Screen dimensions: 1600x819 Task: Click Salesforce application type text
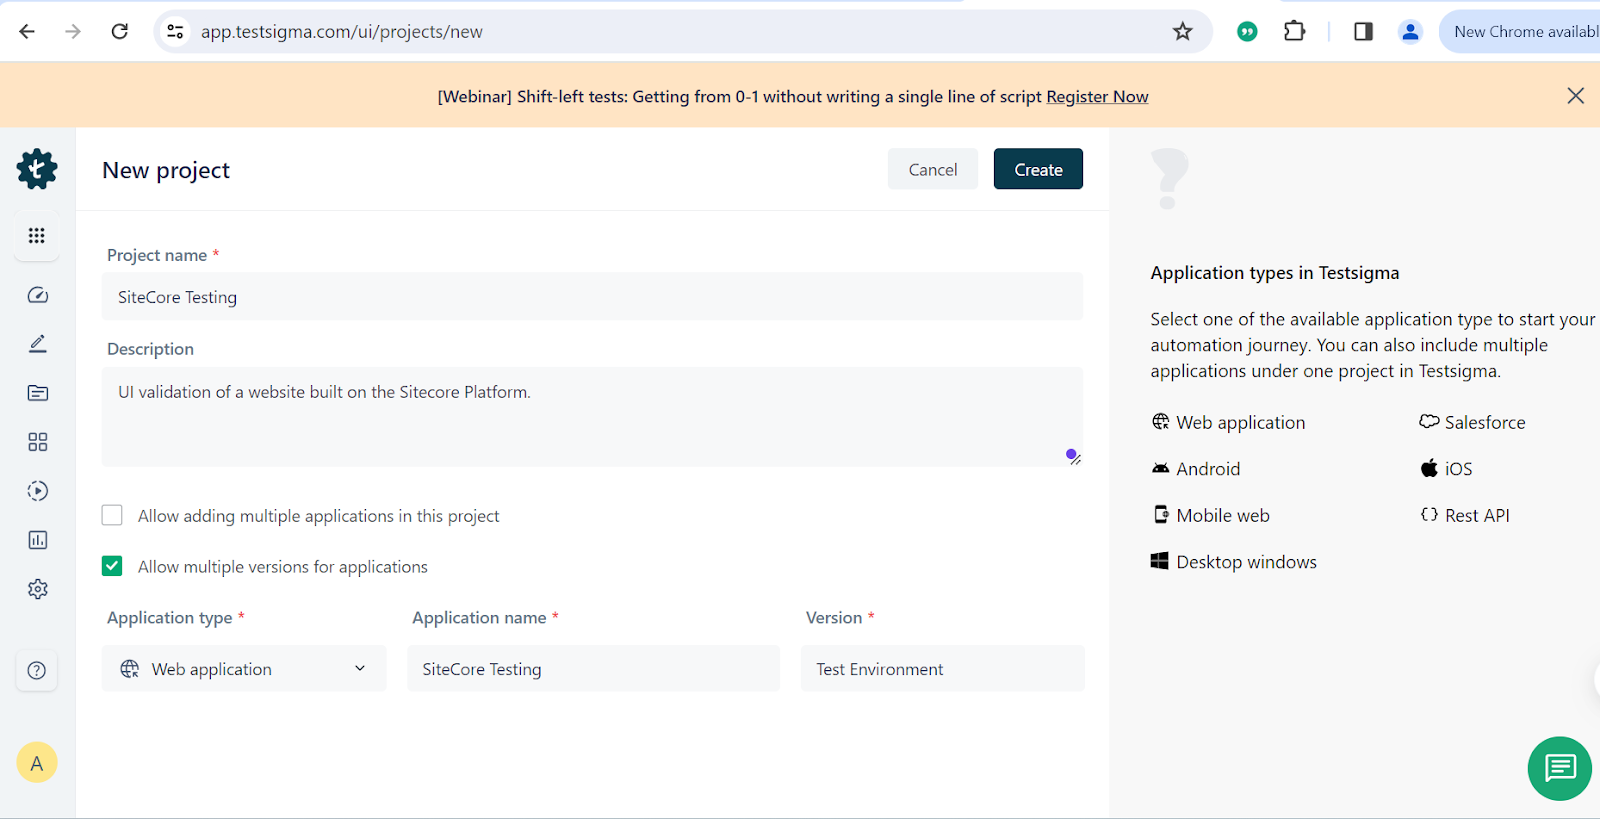pyautogui.click(x=1485, y=423)
